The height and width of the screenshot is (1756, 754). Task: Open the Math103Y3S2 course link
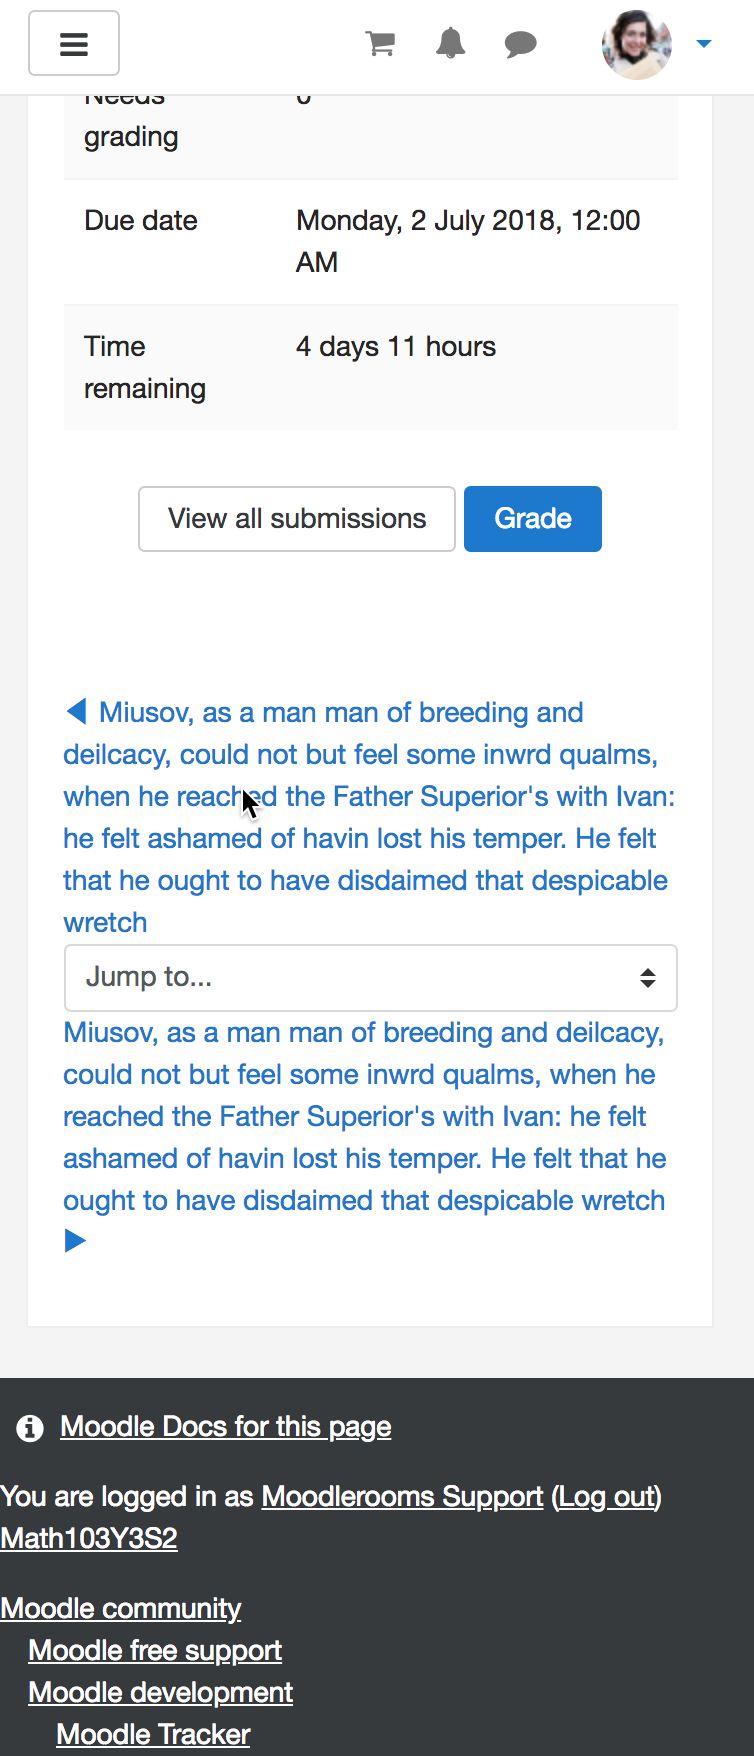tap(89, 1539)
